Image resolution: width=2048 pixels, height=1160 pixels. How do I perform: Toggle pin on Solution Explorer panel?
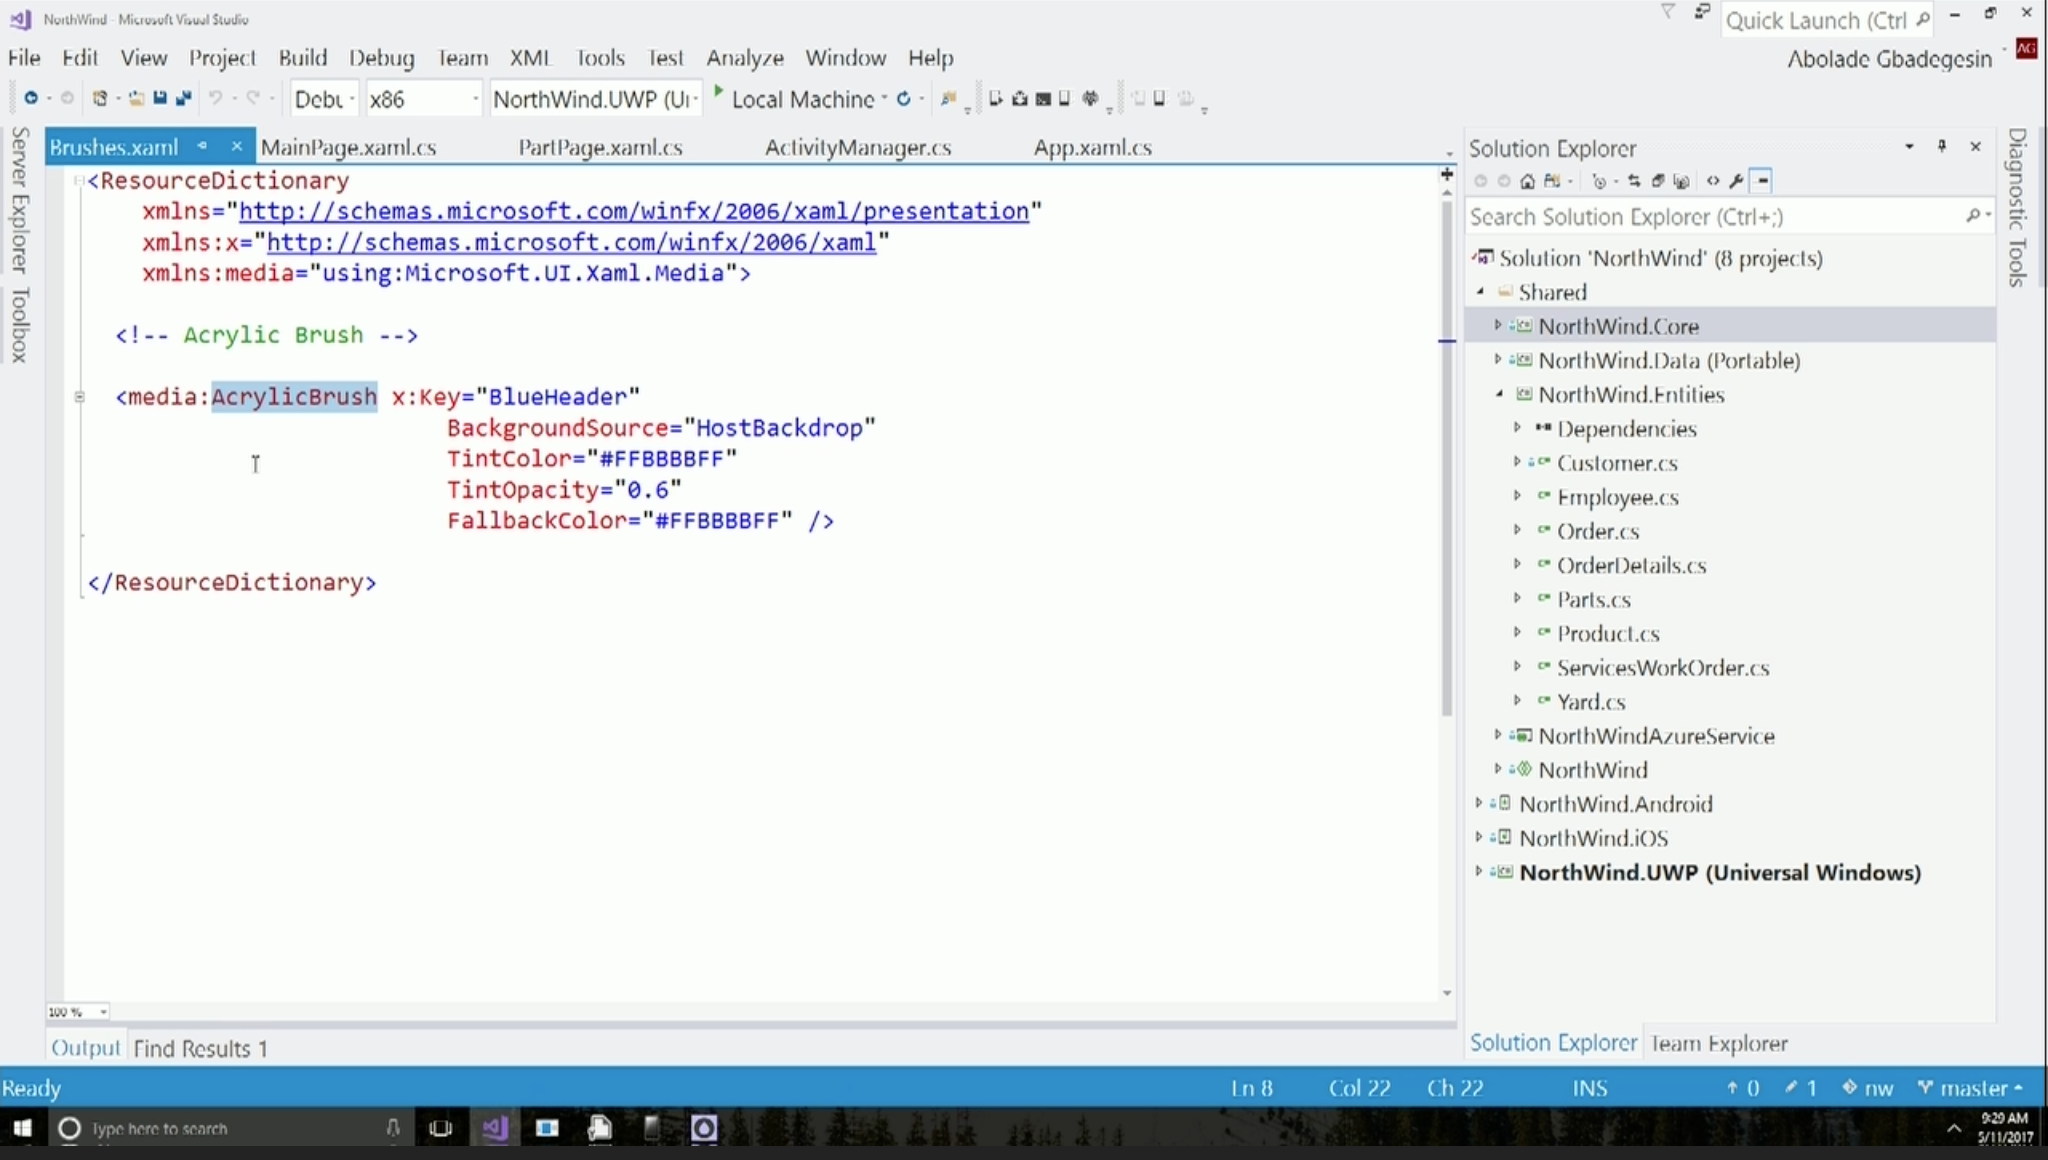[x=1942, y=146]
